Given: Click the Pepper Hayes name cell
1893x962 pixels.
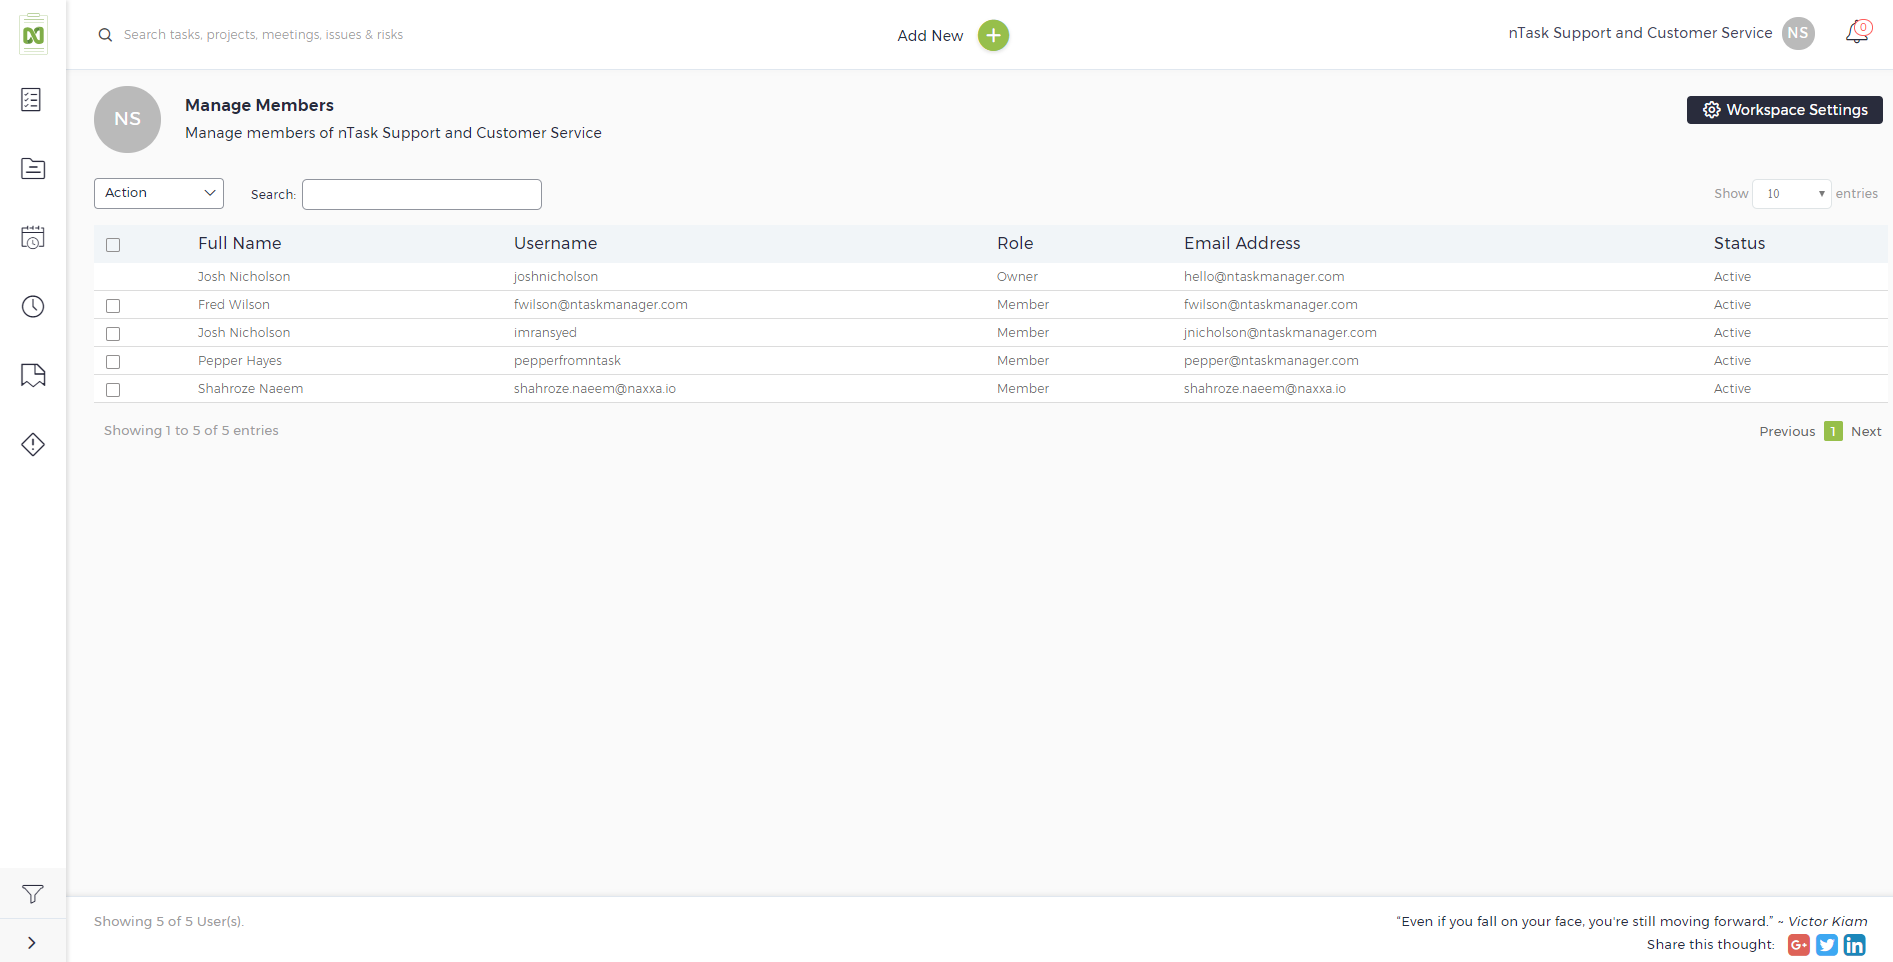Looking at the screenshot, I should click(x=240, y=361).
